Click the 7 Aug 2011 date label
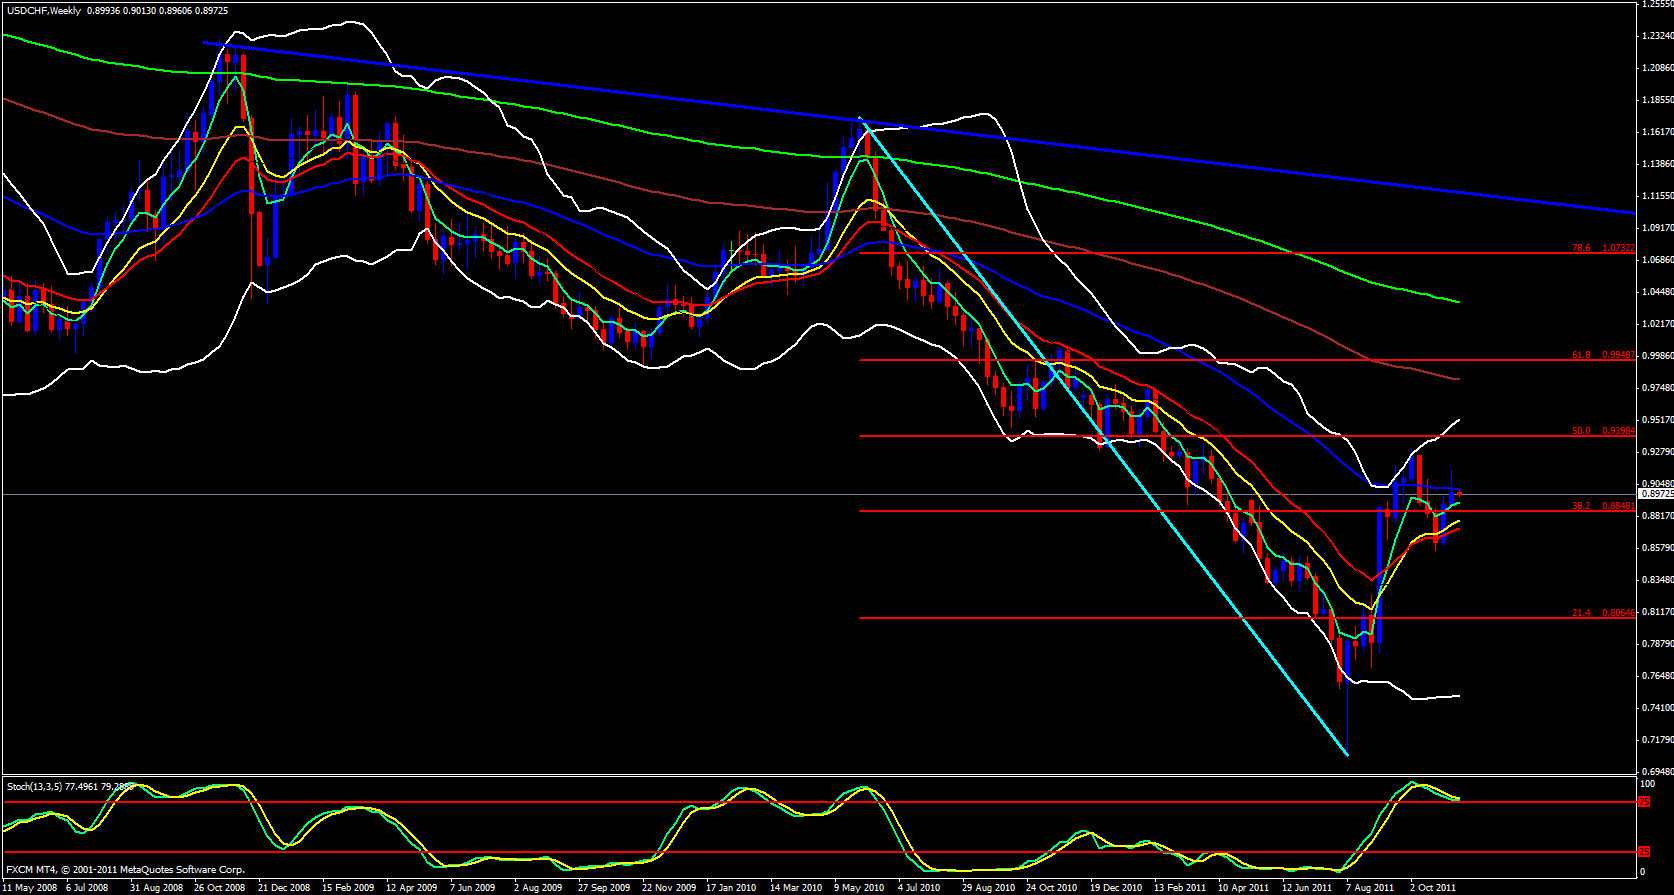This screenshot has width=1674, height=895. 1370,888
